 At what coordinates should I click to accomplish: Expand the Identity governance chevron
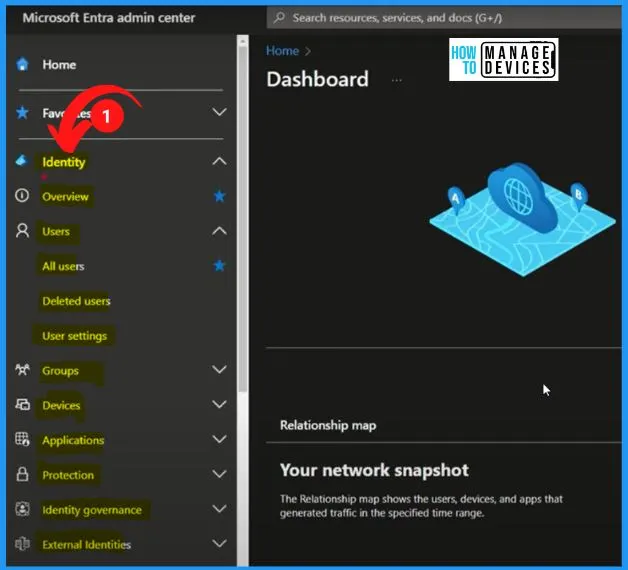219,509
